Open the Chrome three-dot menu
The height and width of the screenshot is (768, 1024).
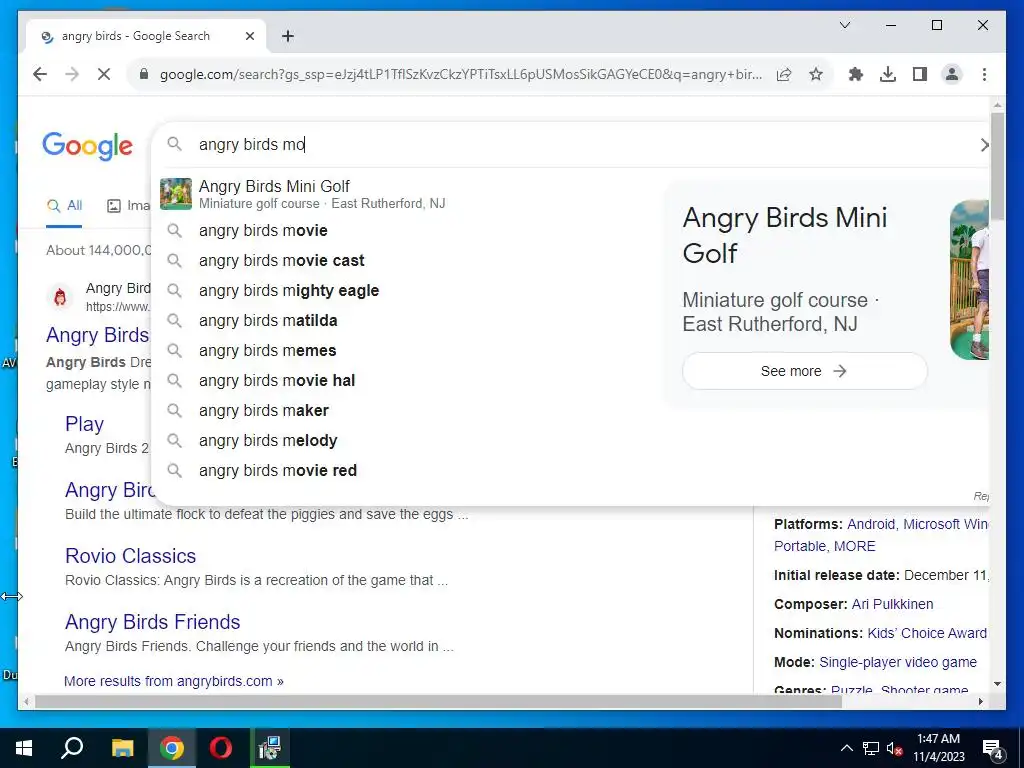[x=984, y=74]
